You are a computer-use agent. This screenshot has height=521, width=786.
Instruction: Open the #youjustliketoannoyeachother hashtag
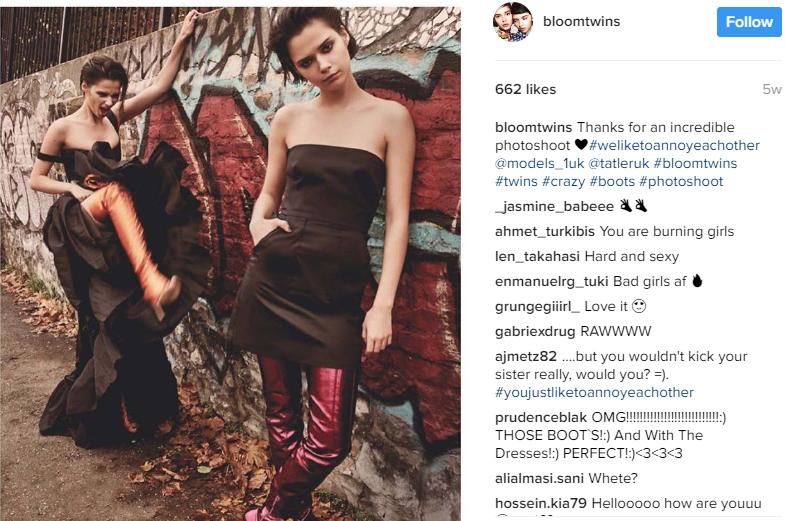coord(595,393)
